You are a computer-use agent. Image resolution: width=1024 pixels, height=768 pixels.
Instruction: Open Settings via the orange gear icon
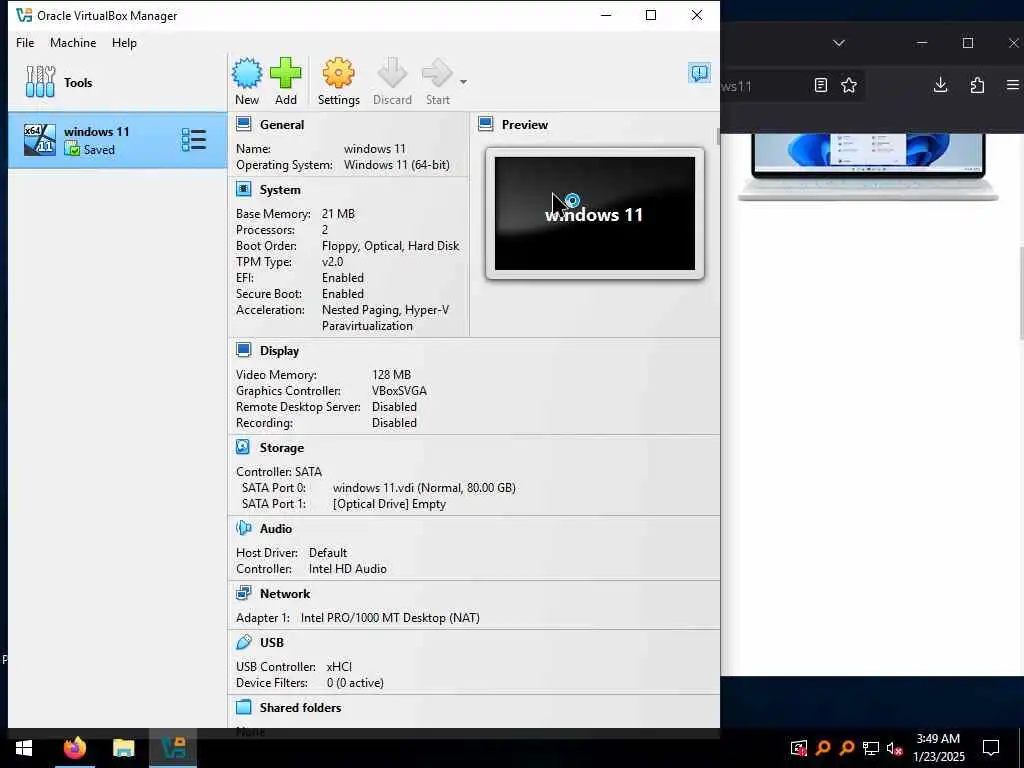[x=338, y=73]
